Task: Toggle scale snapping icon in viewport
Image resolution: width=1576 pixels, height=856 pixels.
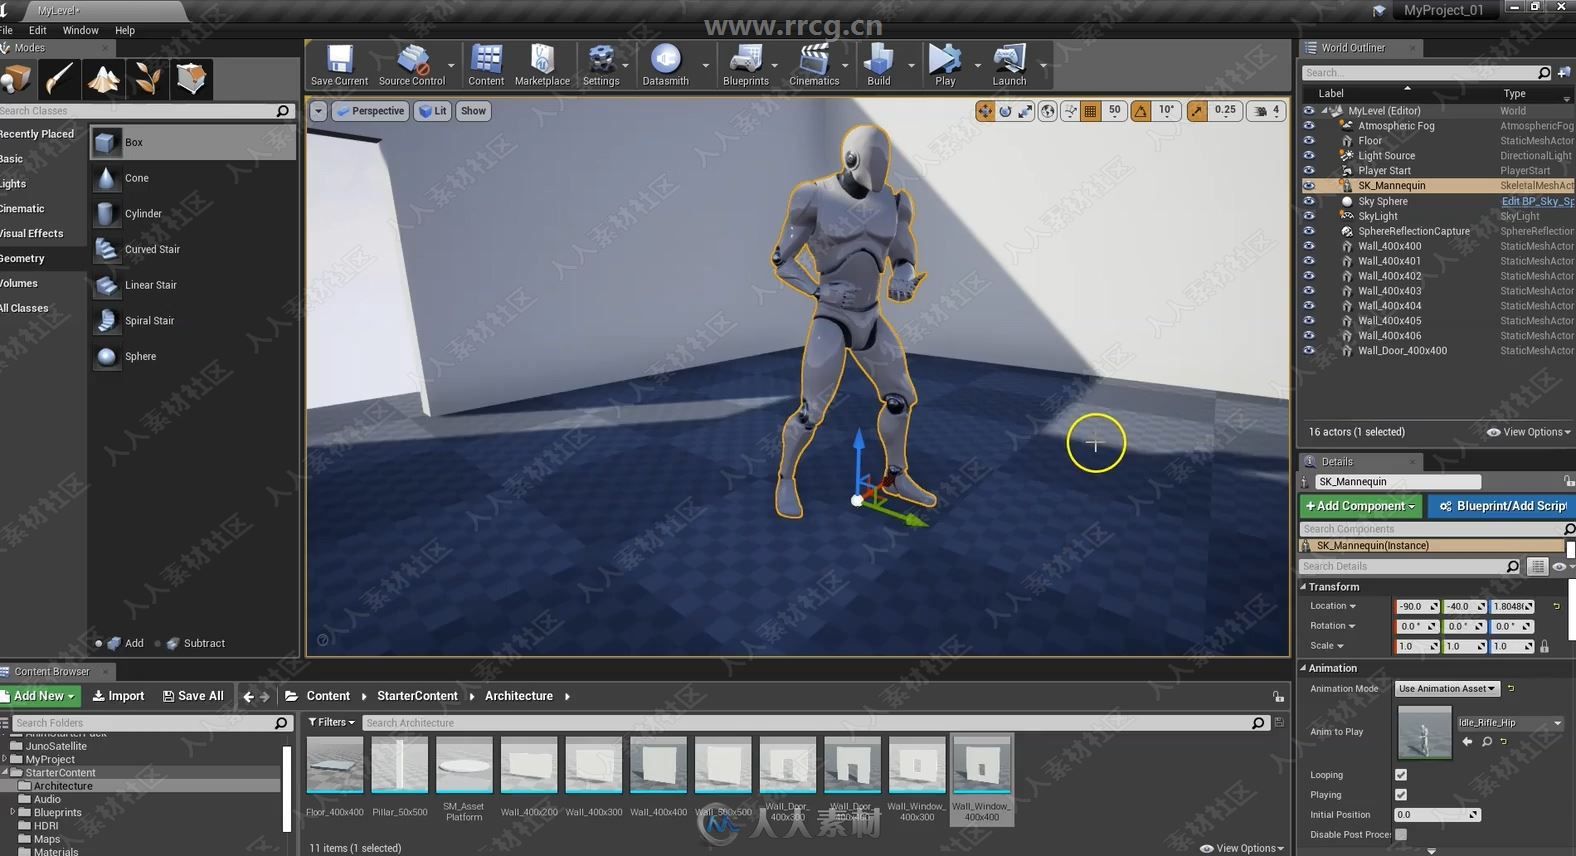Action: pos(1197,111)
